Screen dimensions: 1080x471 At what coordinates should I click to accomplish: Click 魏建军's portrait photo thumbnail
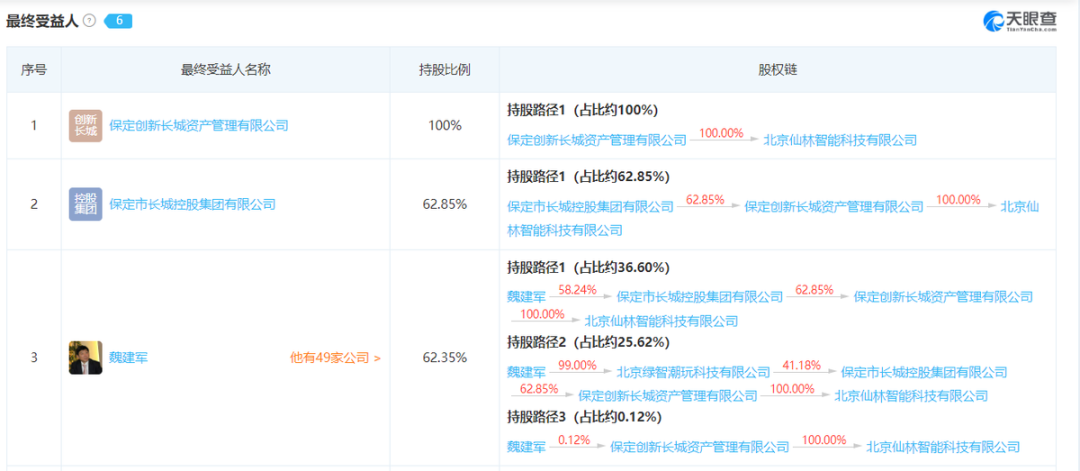pyautogui.click(x=85, y=357)
